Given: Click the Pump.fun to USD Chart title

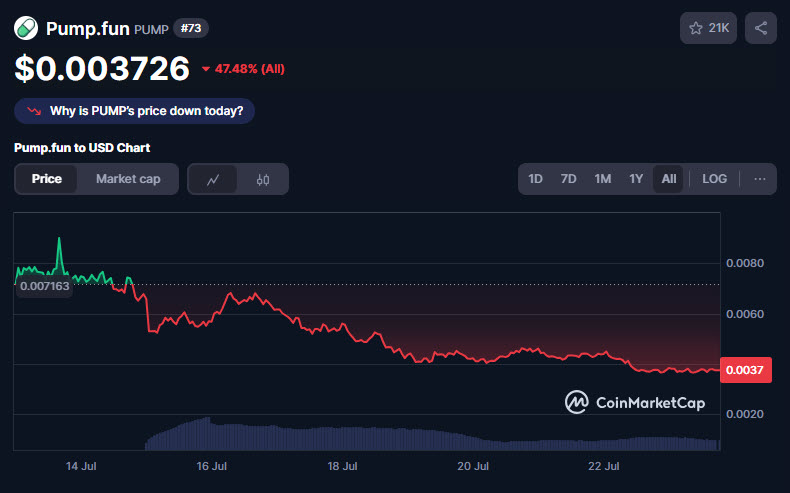Looking at the screenshot, I should click(x=82, y=148).
